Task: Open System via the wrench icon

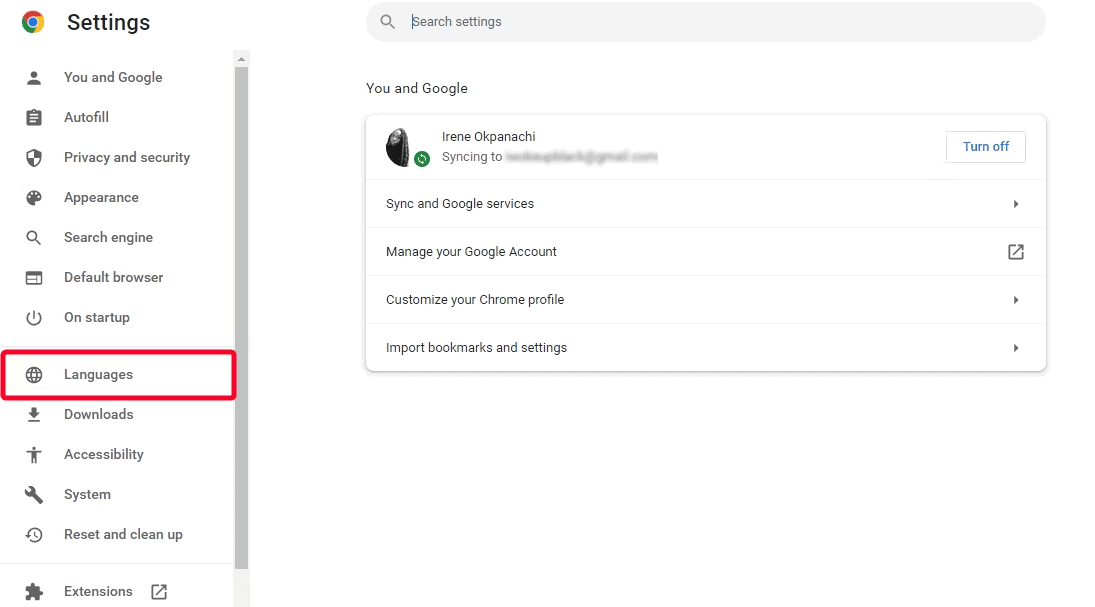Action: (x=35, y=494)
